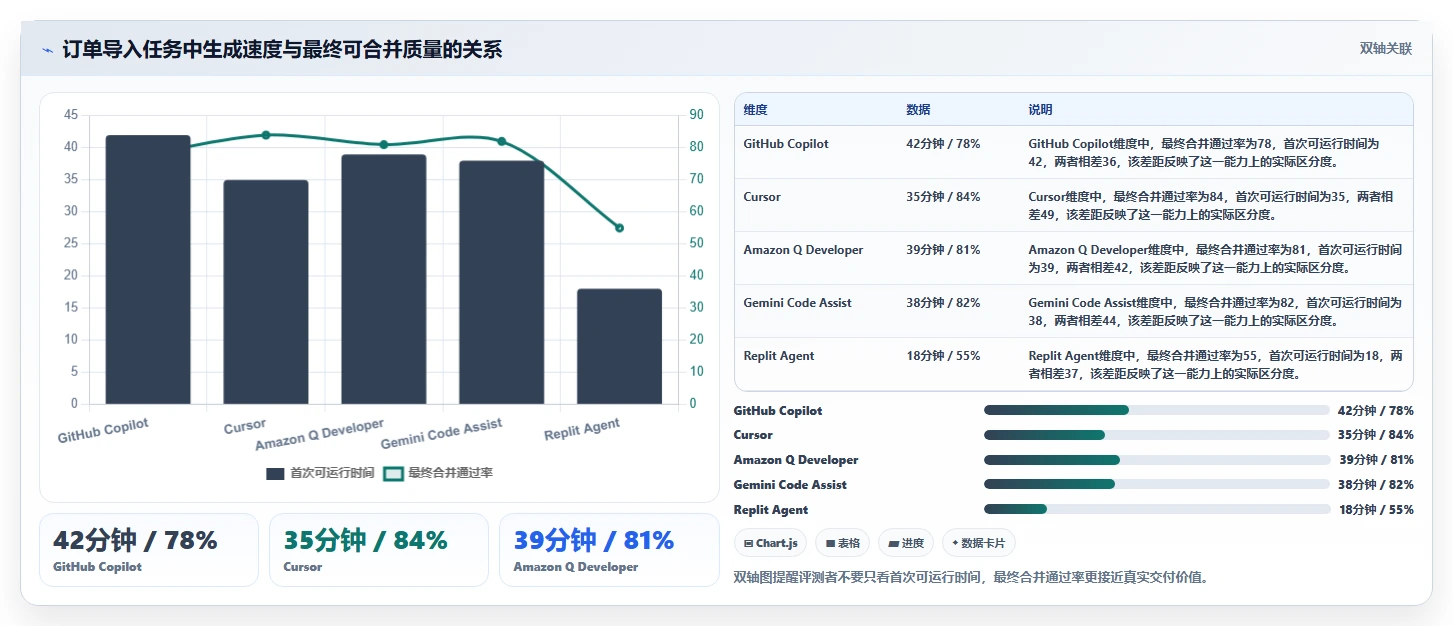Click the 数据卡片 tag button
Image resolution: width=1453 pixels, height=626 pixels.
point(979,543)
